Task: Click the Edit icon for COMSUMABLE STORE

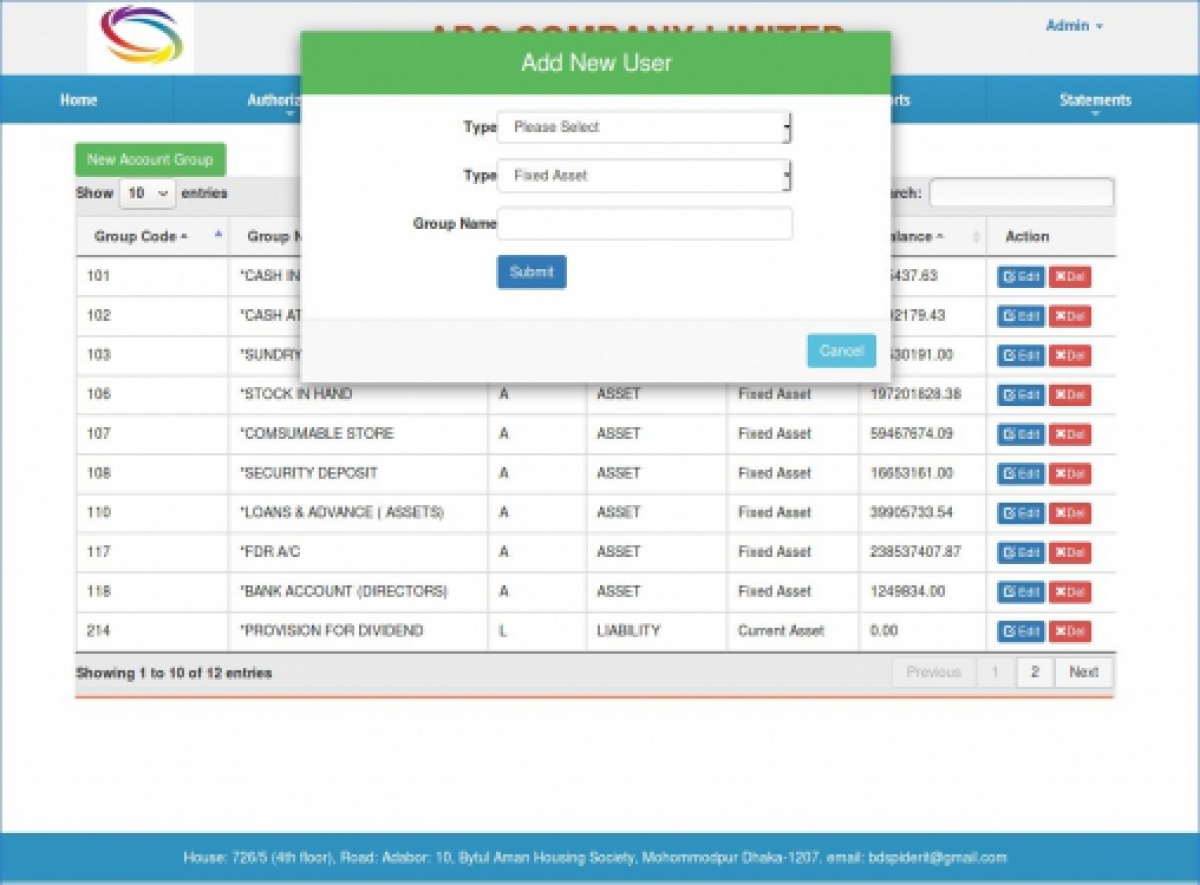Action: [x=1019, y=434]
